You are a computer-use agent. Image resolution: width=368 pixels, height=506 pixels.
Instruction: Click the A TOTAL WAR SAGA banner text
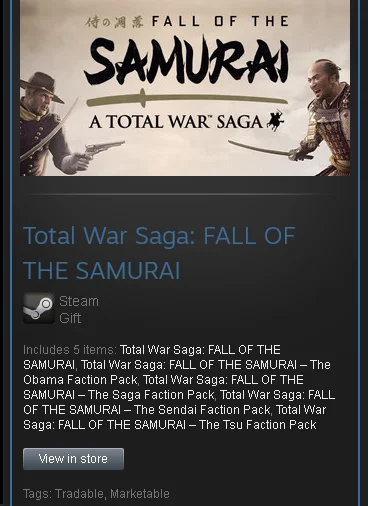coord(176,121)
